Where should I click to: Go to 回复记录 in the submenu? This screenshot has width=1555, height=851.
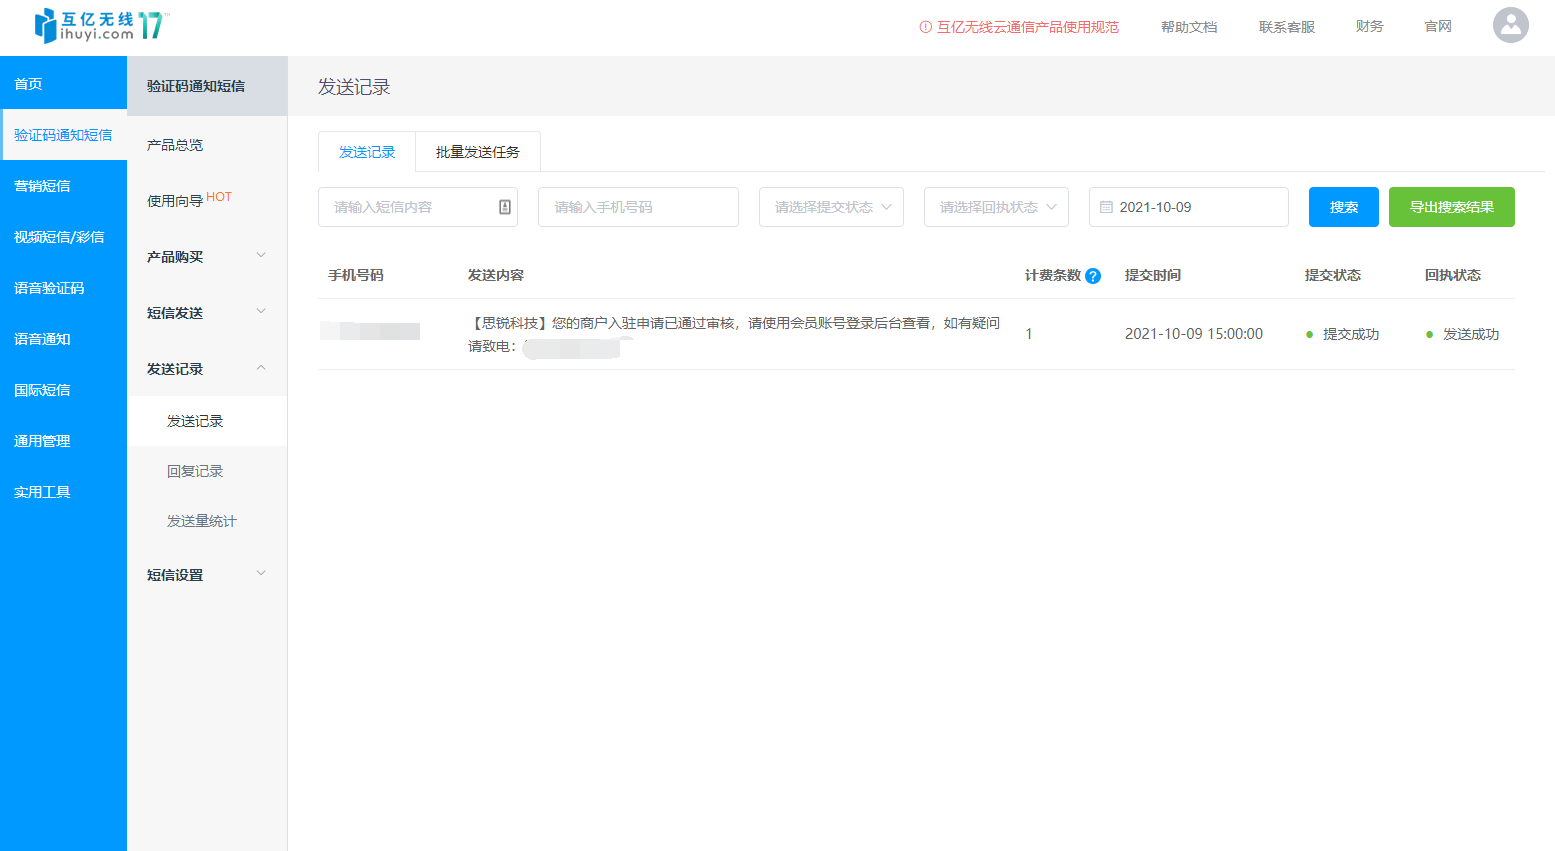[x=195, y=471]
